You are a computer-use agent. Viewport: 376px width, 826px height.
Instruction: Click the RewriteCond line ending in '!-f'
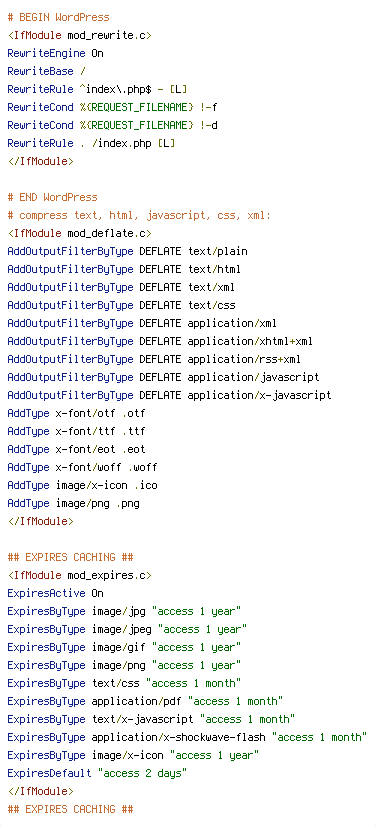(x=113, y=107)
